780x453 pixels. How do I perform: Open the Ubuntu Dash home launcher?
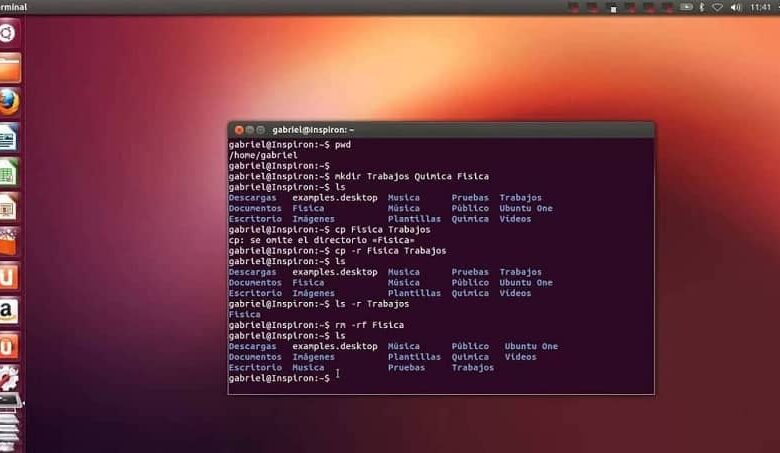[x=9, y=35]
